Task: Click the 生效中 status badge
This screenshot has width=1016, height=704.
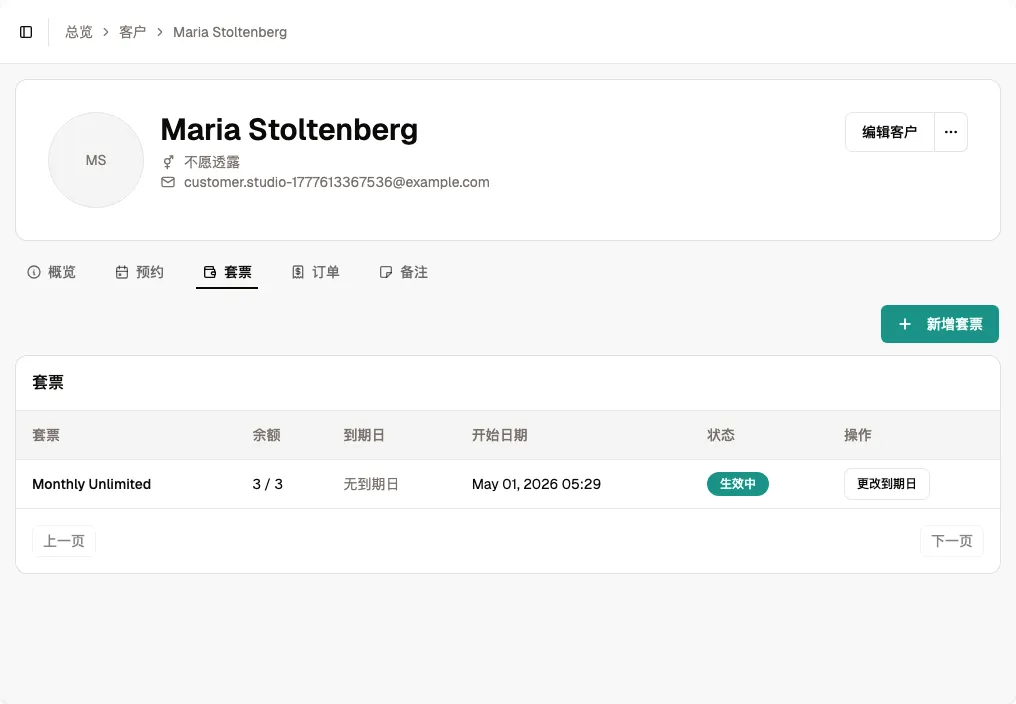Action: [x=737, y=484]
